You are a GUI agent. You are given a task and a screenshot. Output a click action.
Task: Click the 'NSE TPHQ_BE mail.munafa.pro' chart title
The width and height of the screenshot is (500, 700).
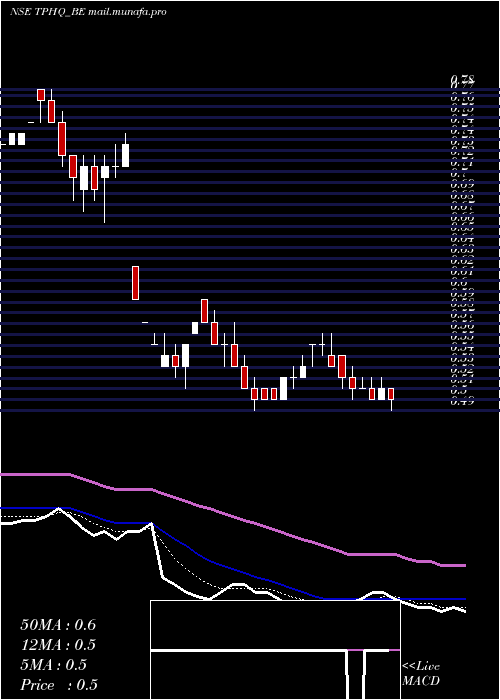pyautogui.click(x=88, y=12)
